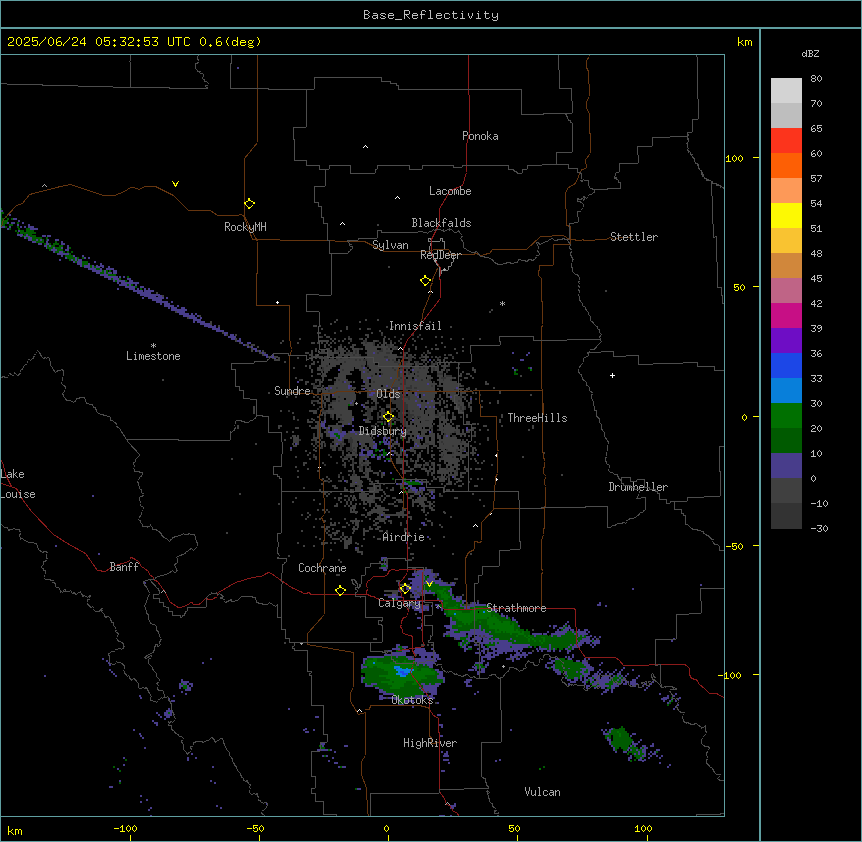The width and height of the screenshot is (862, 842).
Task: Click the asterisk marker above Limestone
Action: (x=153, y=346)
